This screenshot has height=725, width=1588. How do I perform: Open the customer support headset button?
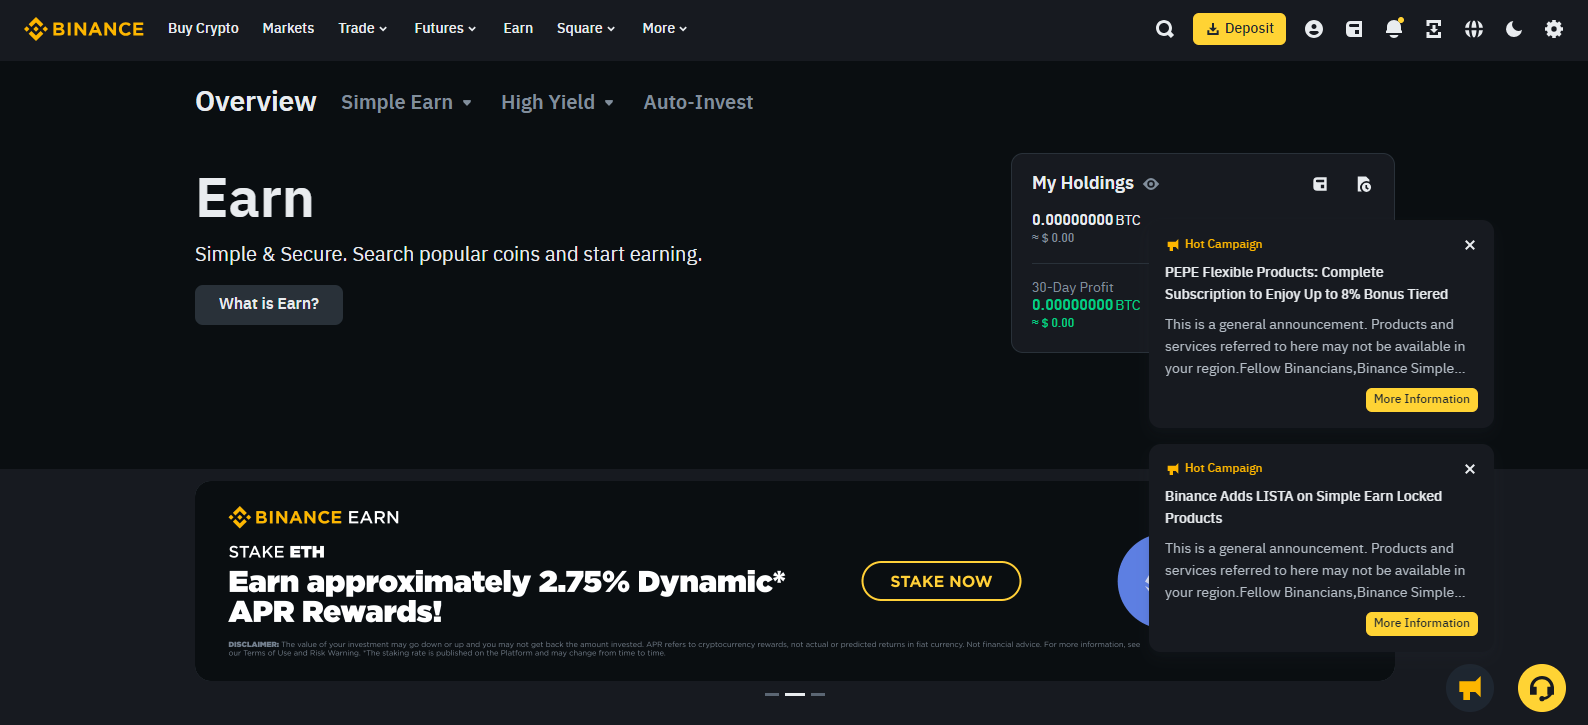pos(1542,688)
